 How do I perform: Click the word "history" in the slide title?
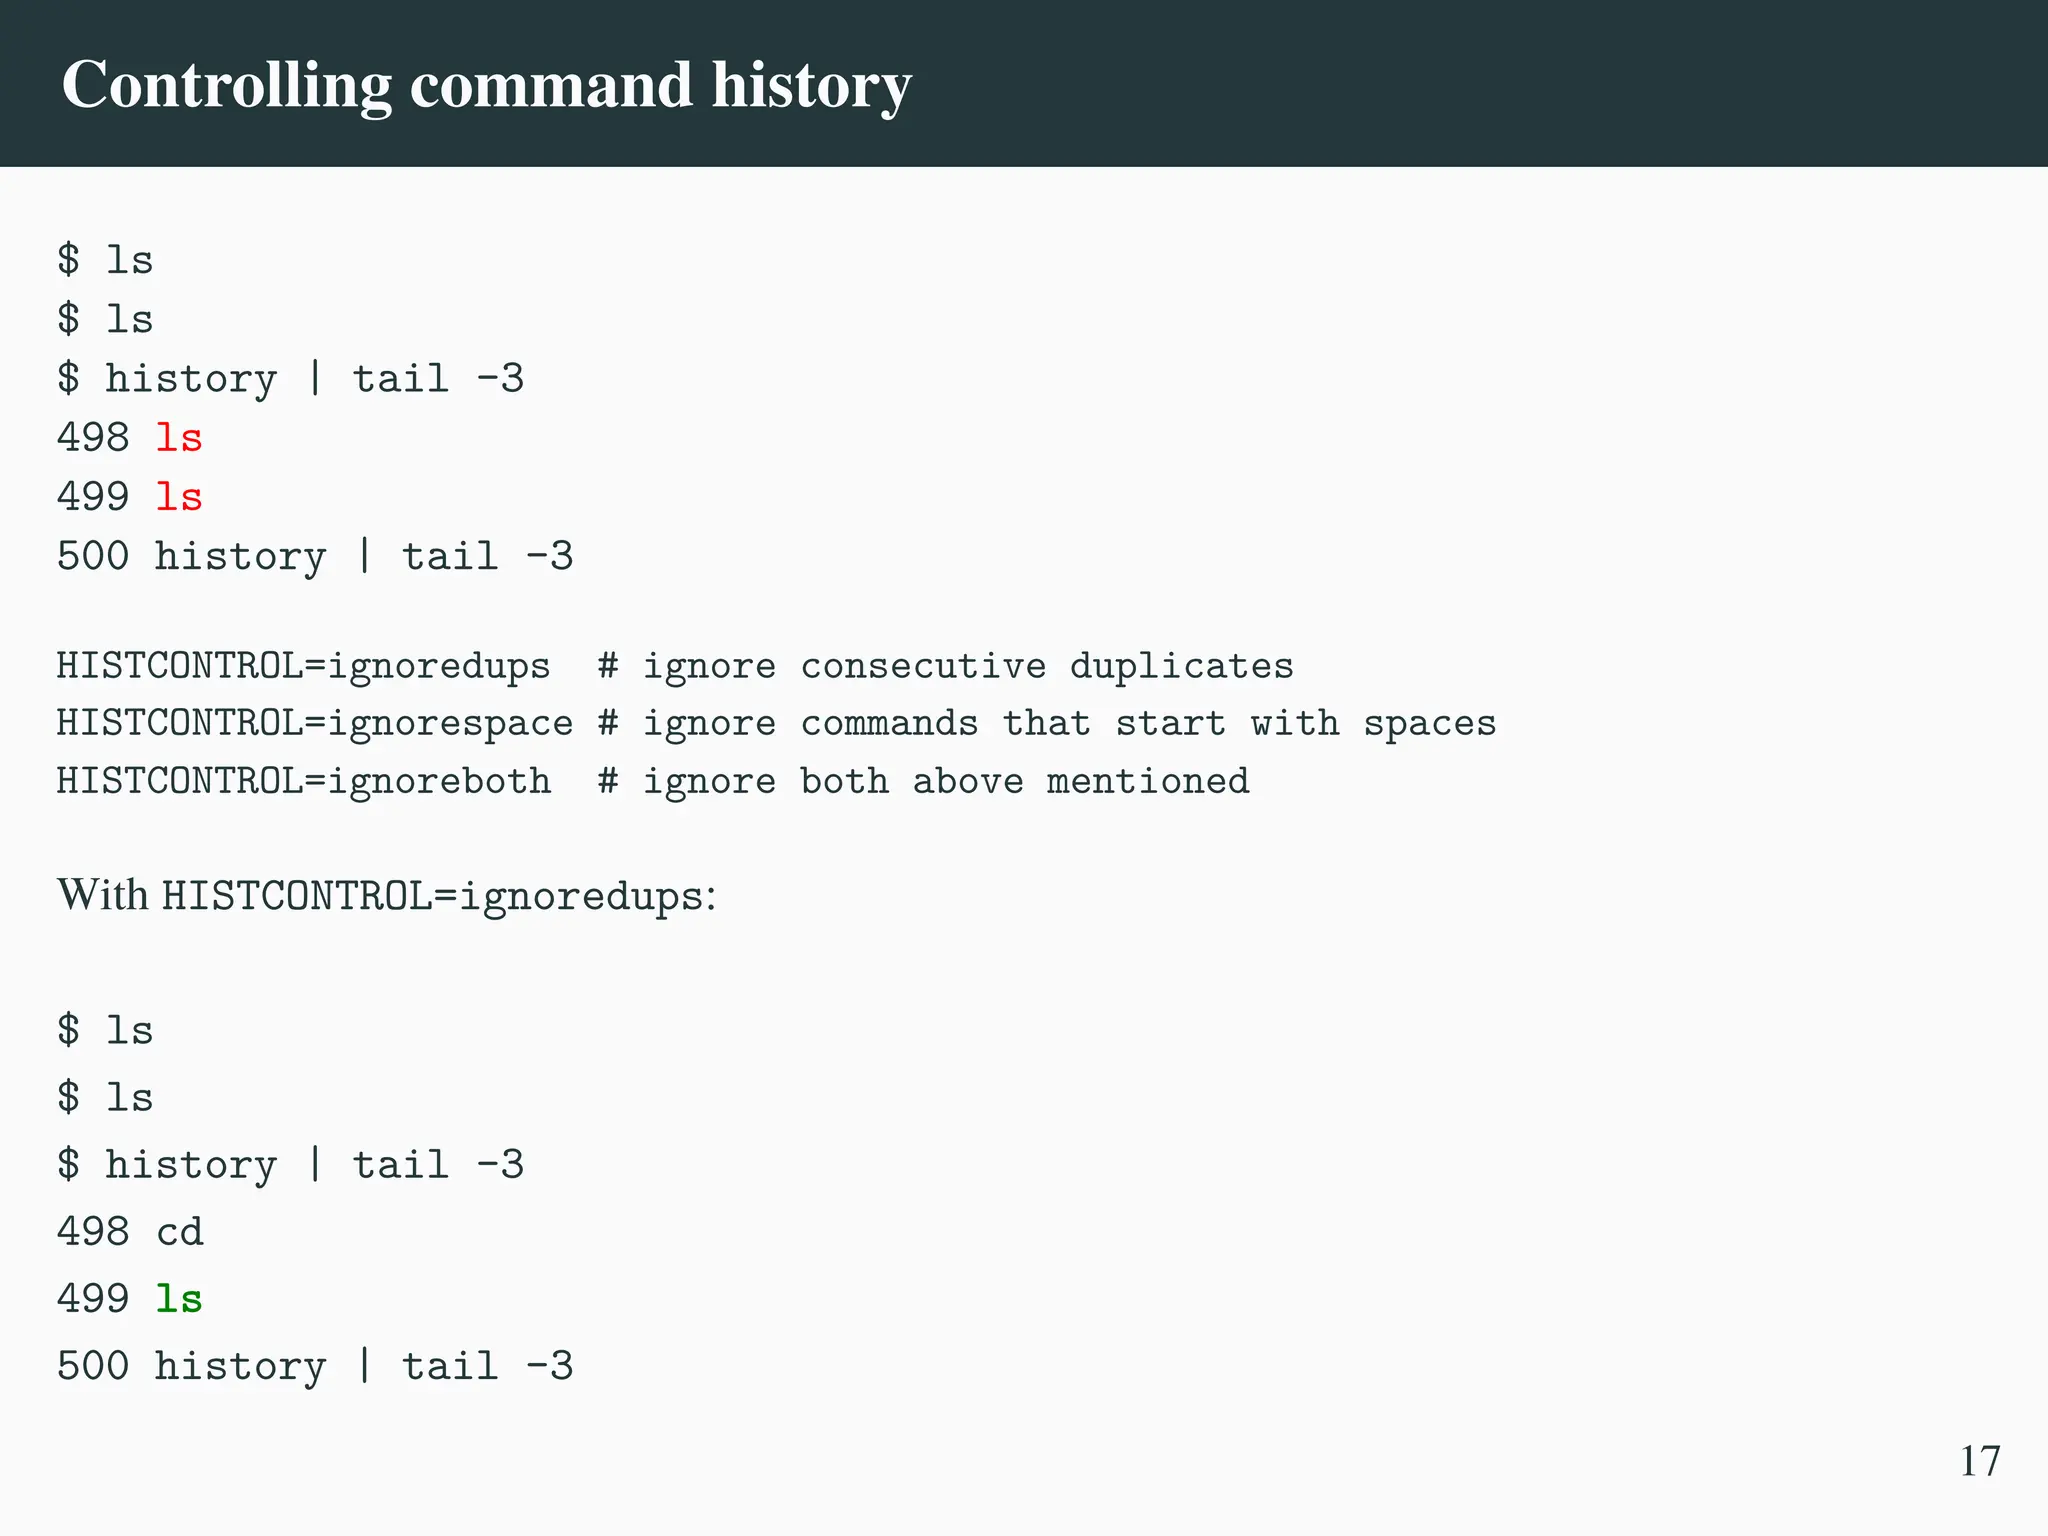tap(811, 85)
